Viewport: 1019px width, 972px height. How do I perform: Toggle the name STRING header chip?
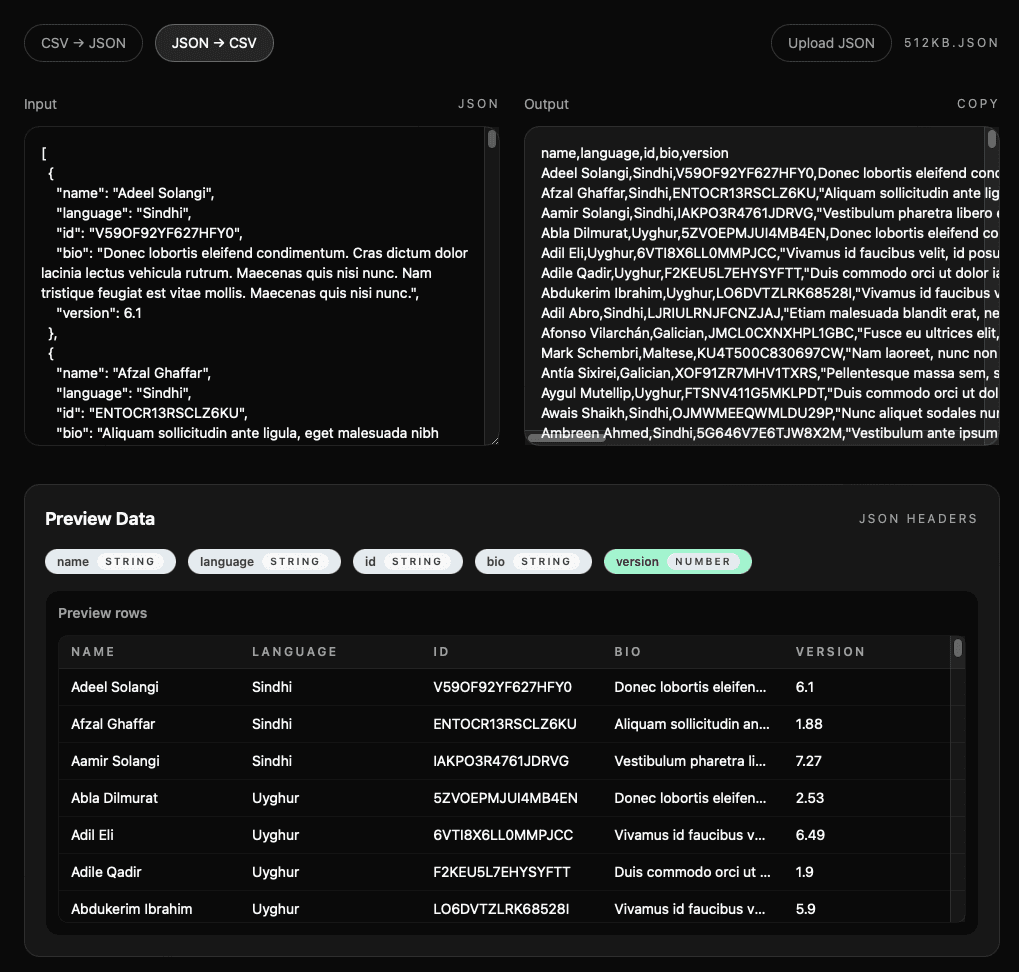pos(110,561)
